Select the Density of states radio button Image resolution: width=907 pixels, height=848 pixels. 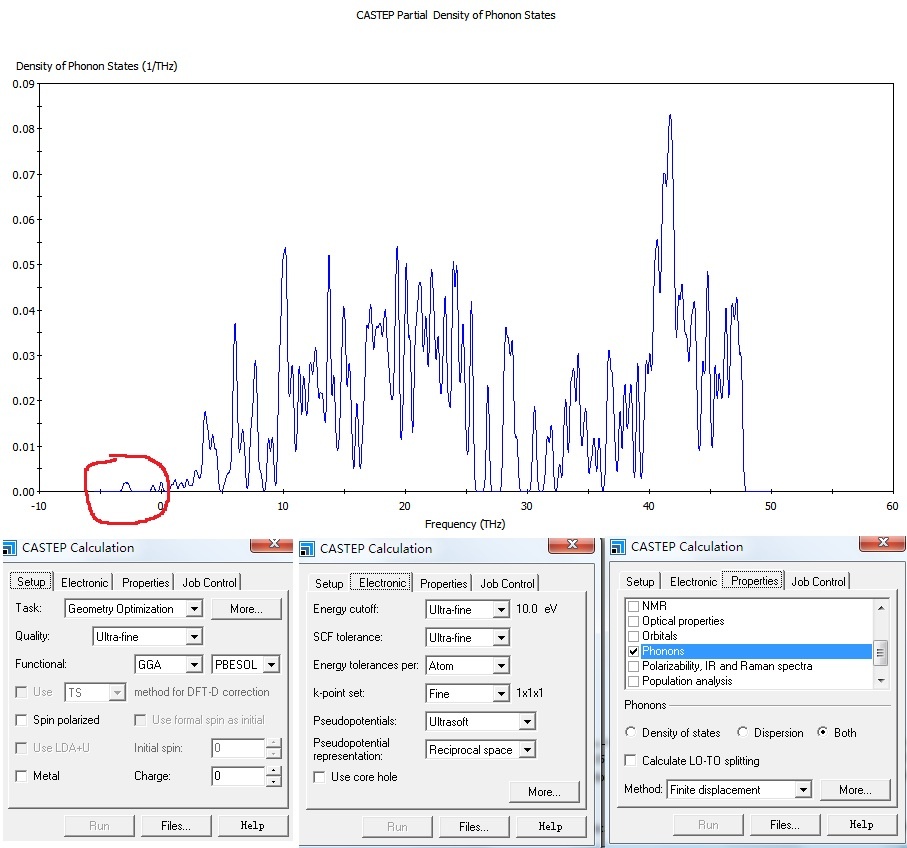click(x=631, y=732)
